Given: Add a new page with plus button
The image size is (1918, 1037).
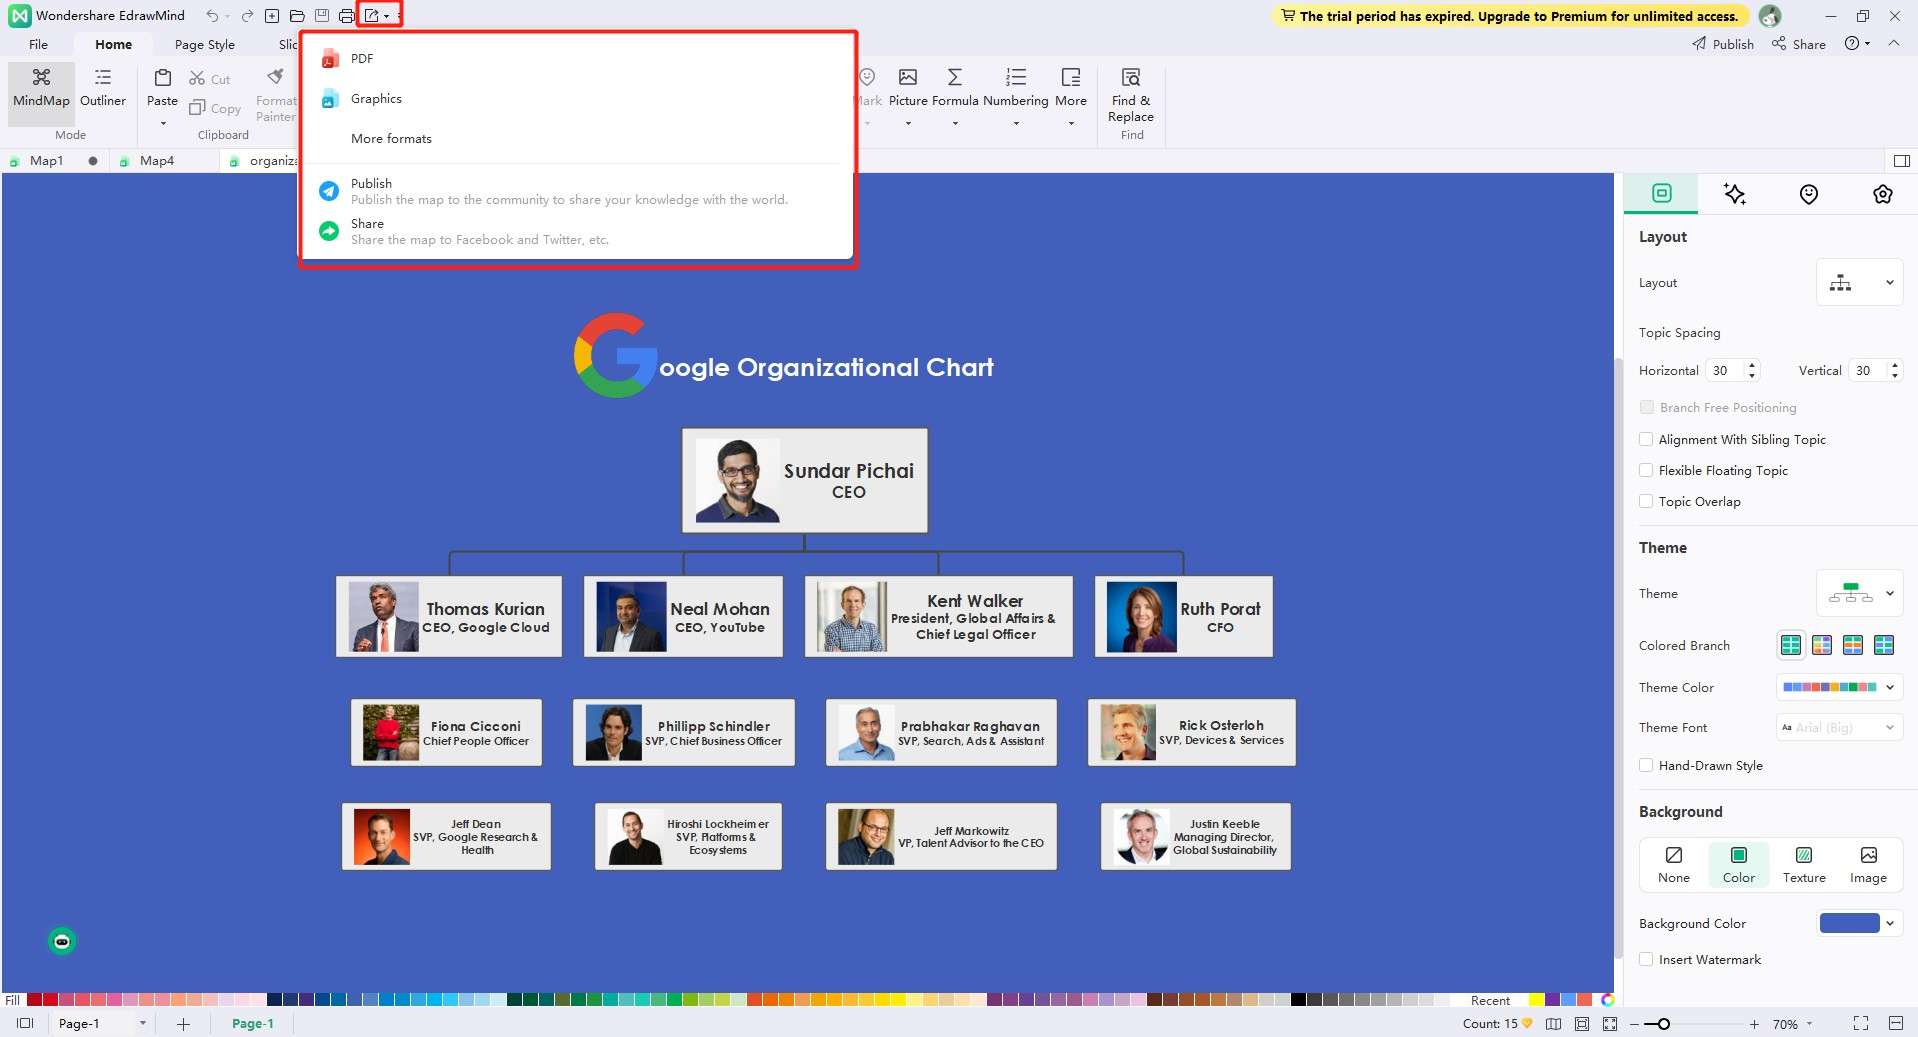Looking at the screenshot, I should [183, 1024].
